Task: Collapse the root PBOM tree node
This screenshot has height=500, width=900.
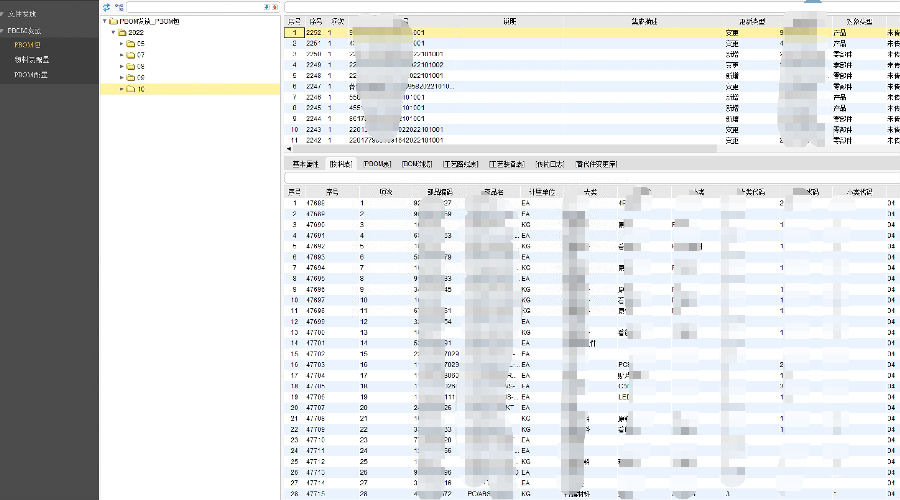Action: [x=104, y=21]
